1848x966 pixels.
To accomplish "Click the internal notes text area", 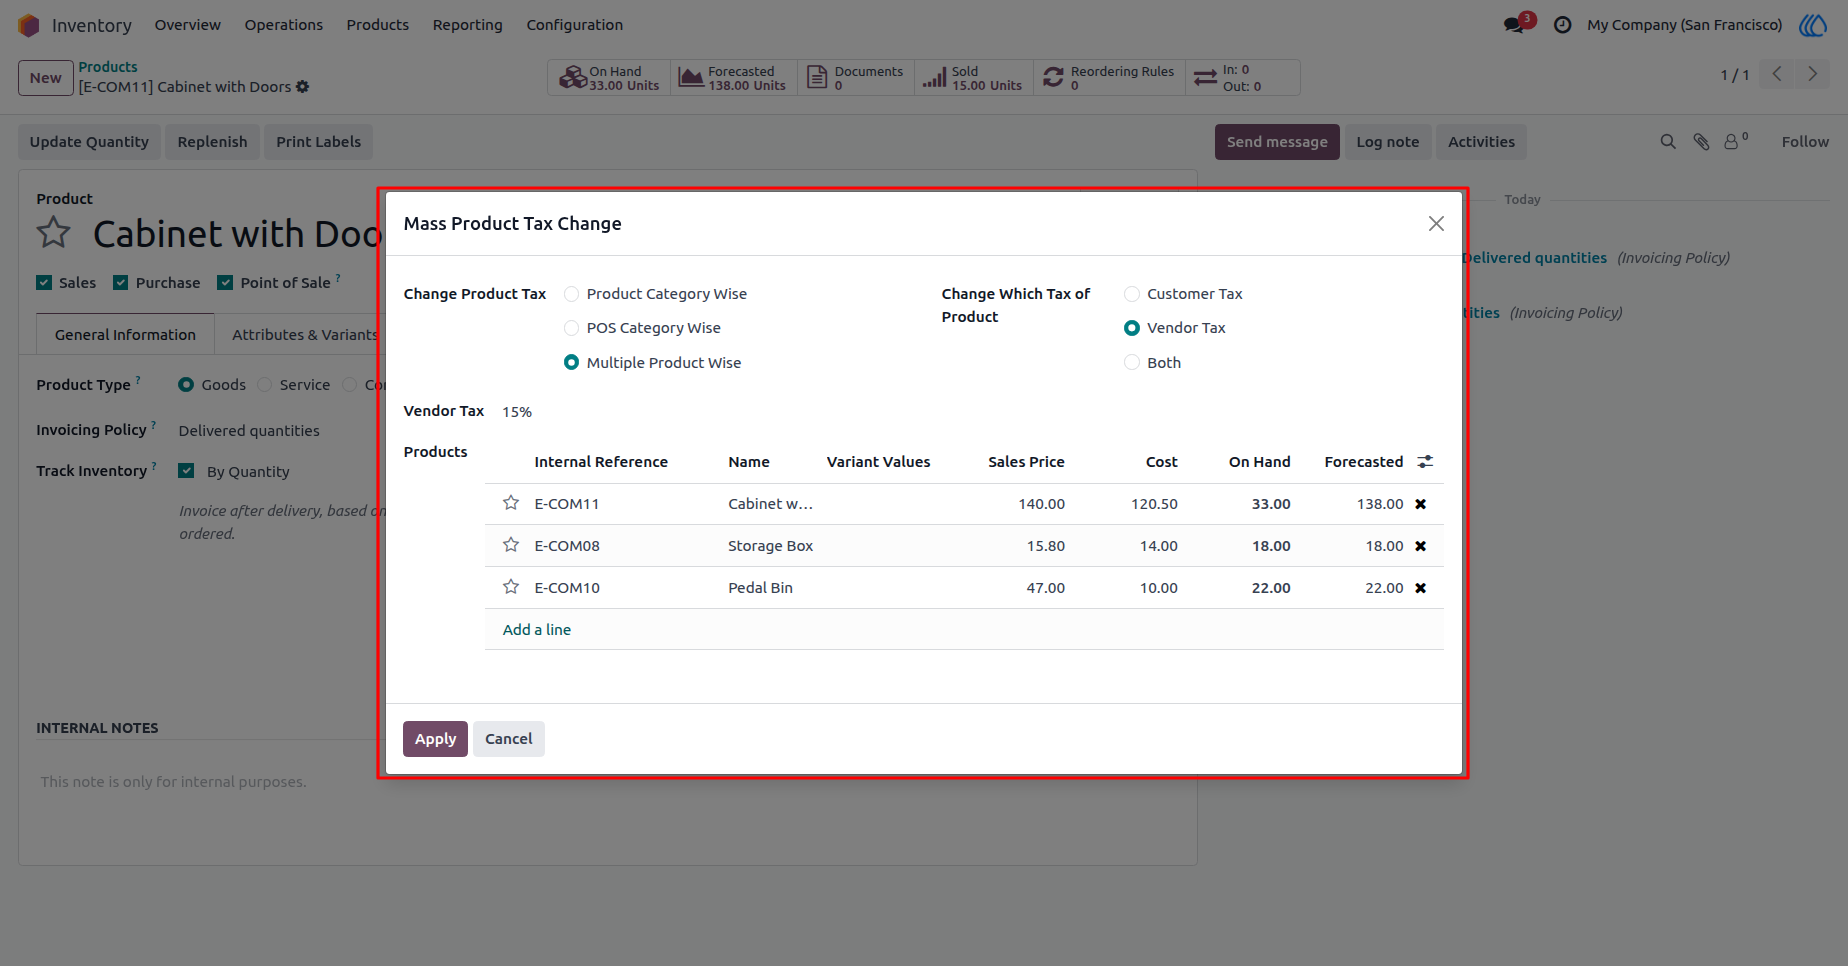I will tap(607, 782).
